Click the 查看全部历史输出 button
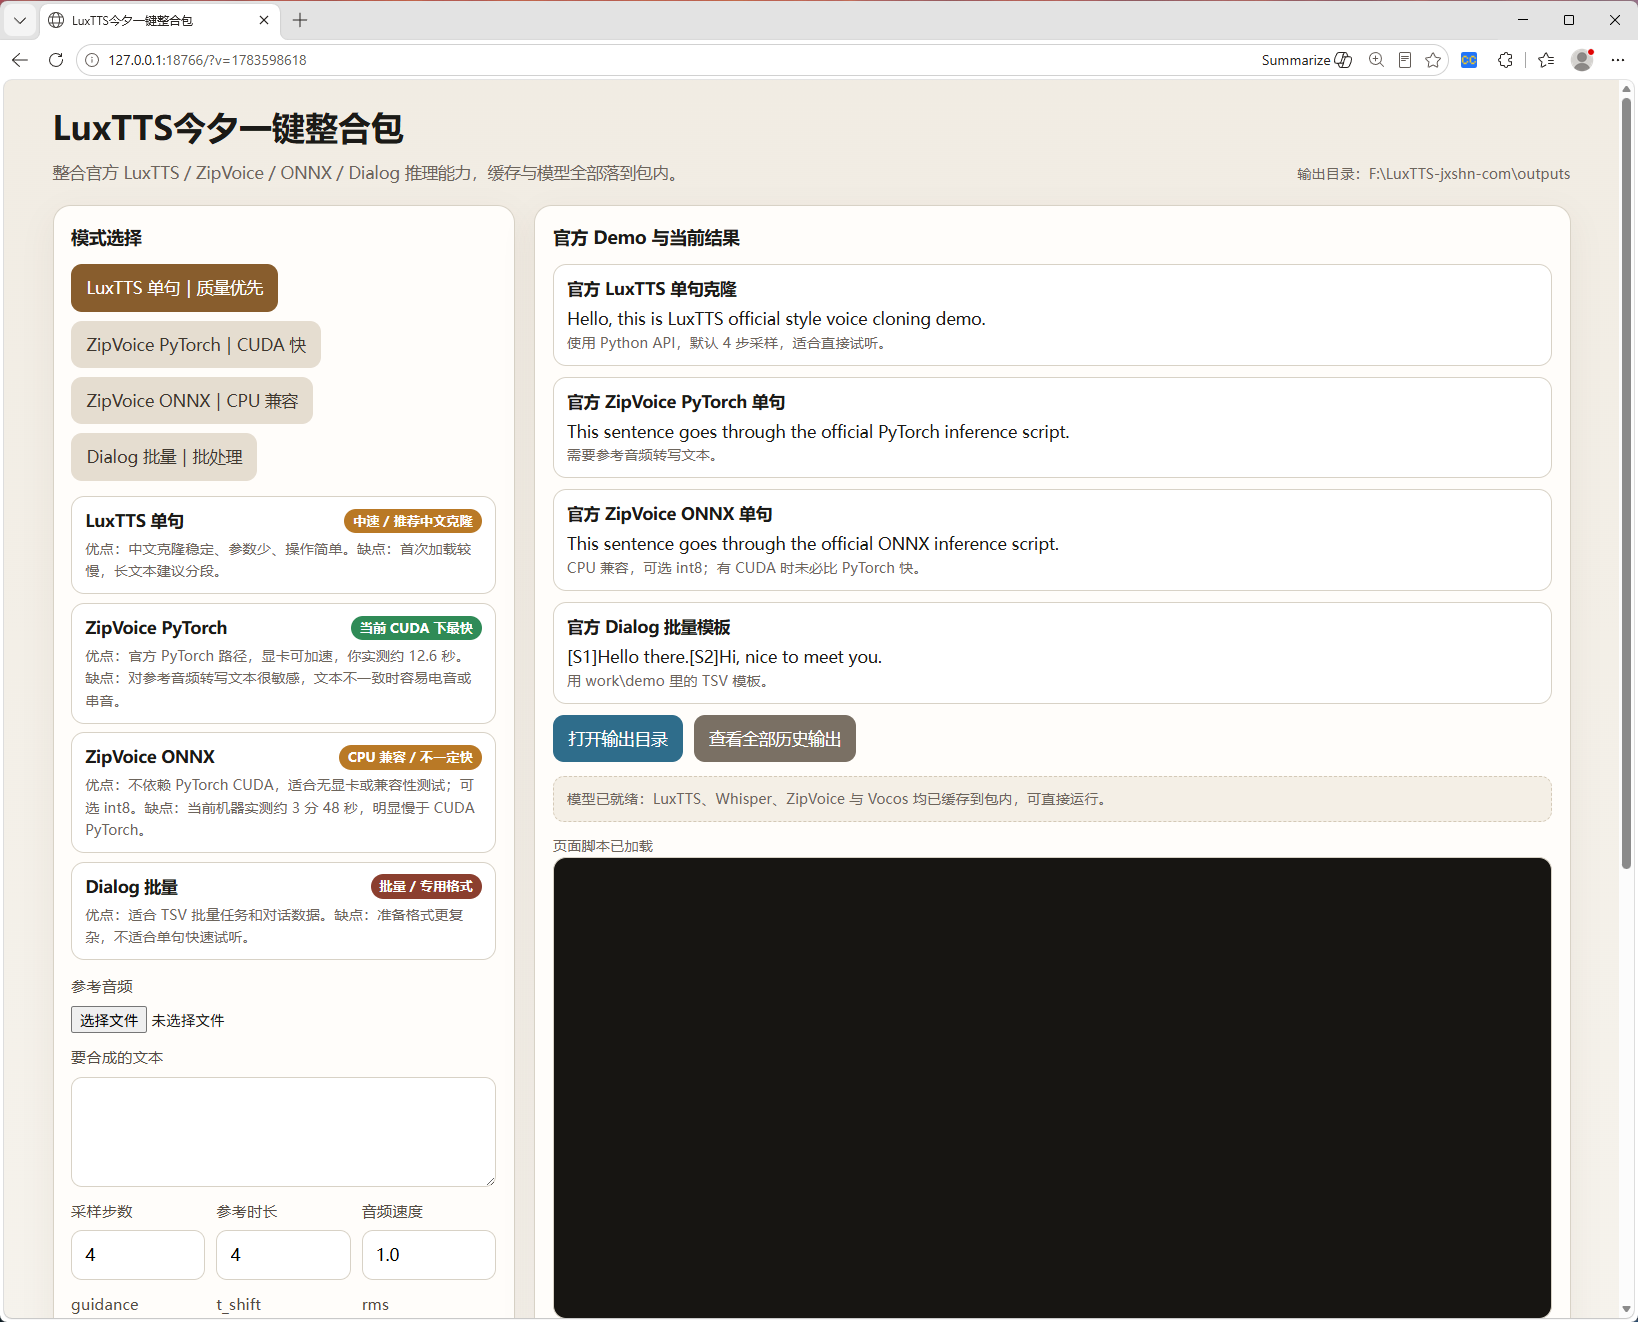Screen dimensions: 1638x1322 (775, 739)
